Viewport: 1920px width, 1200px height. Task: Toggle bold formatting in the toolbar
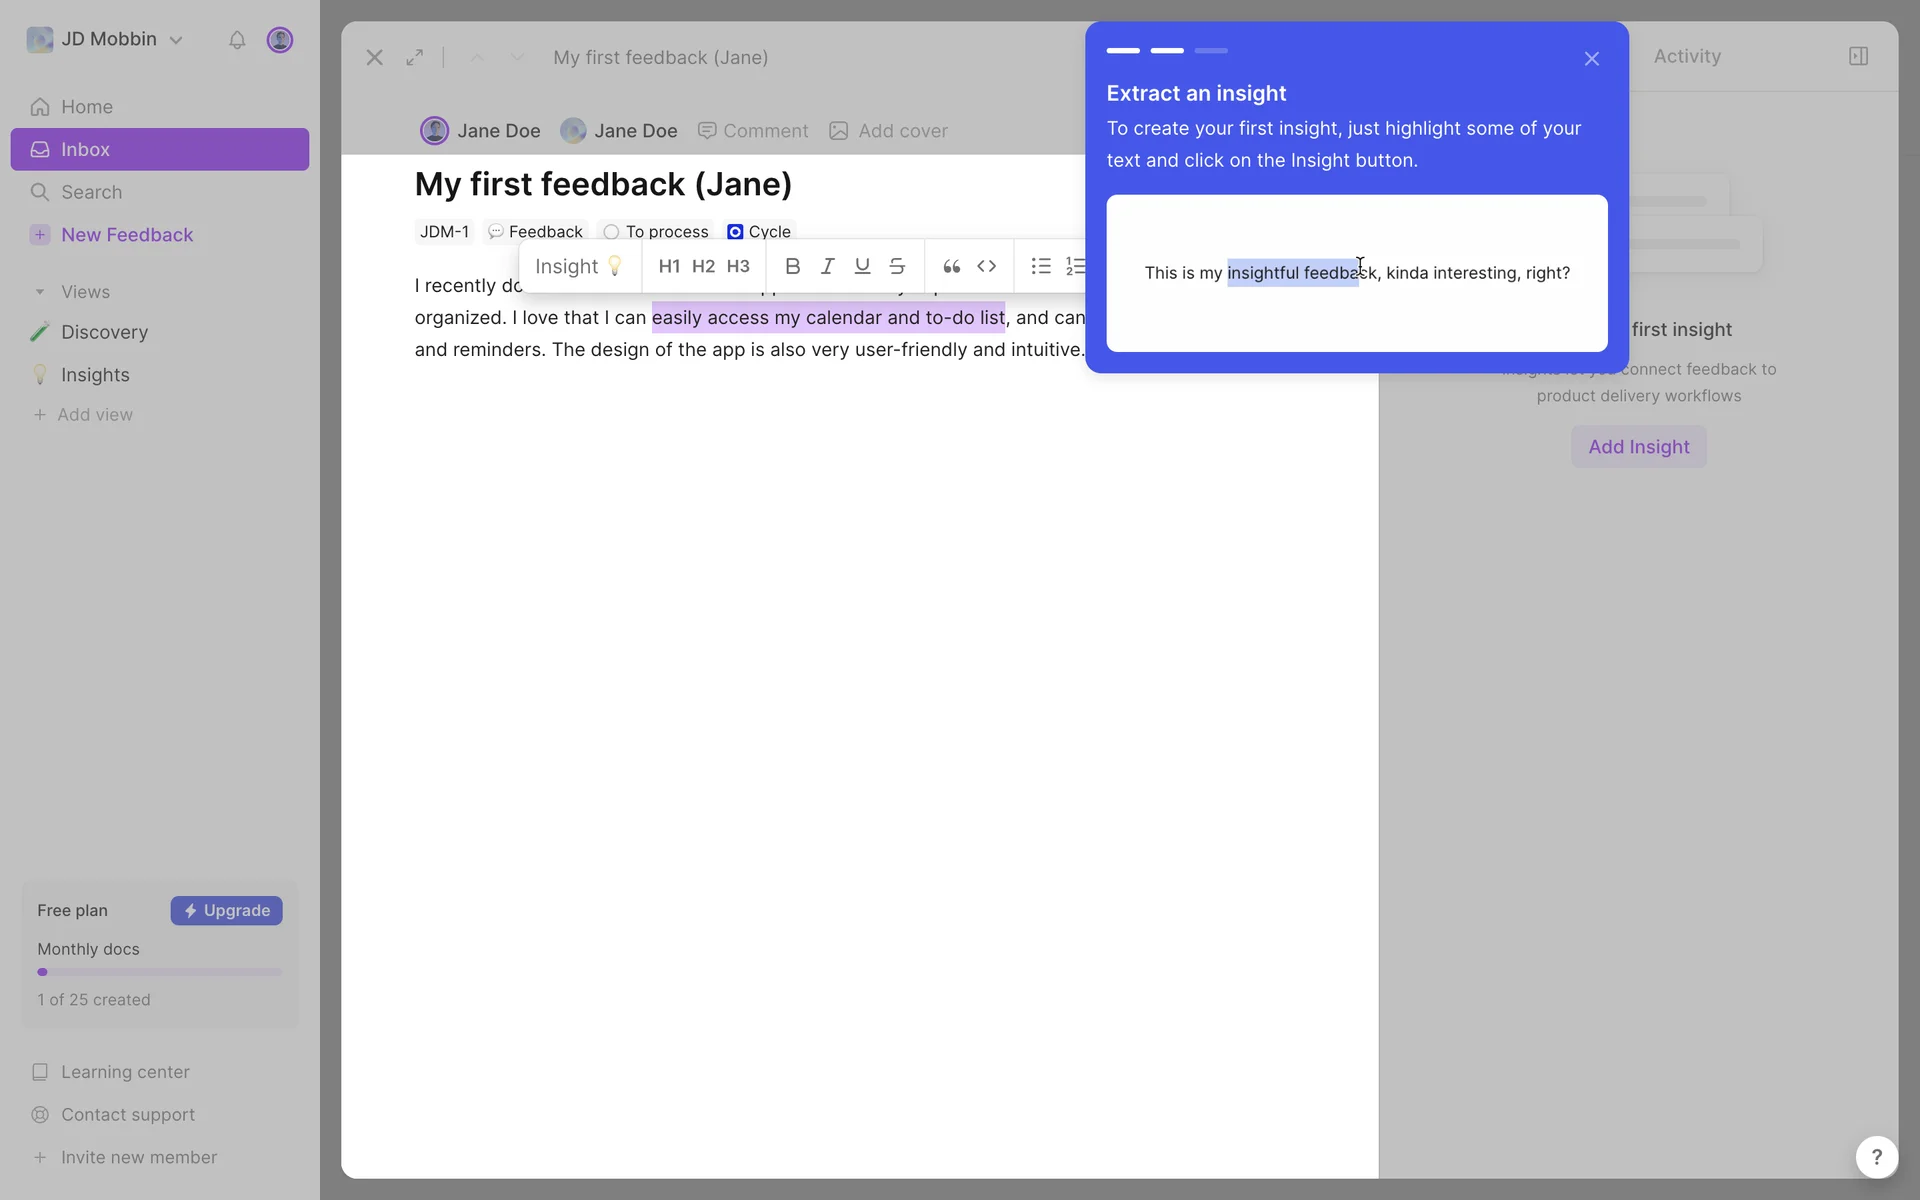(792, 266)
